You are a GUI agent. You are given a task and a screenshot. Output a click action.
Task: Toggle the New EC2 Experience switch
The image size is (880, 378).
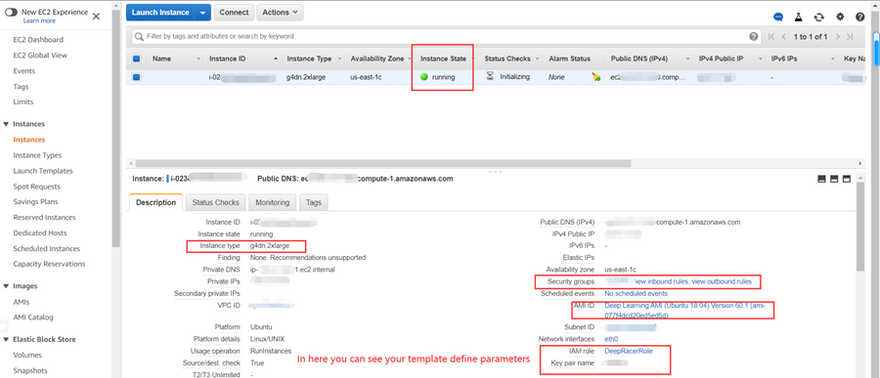click(x=11, y=12)
